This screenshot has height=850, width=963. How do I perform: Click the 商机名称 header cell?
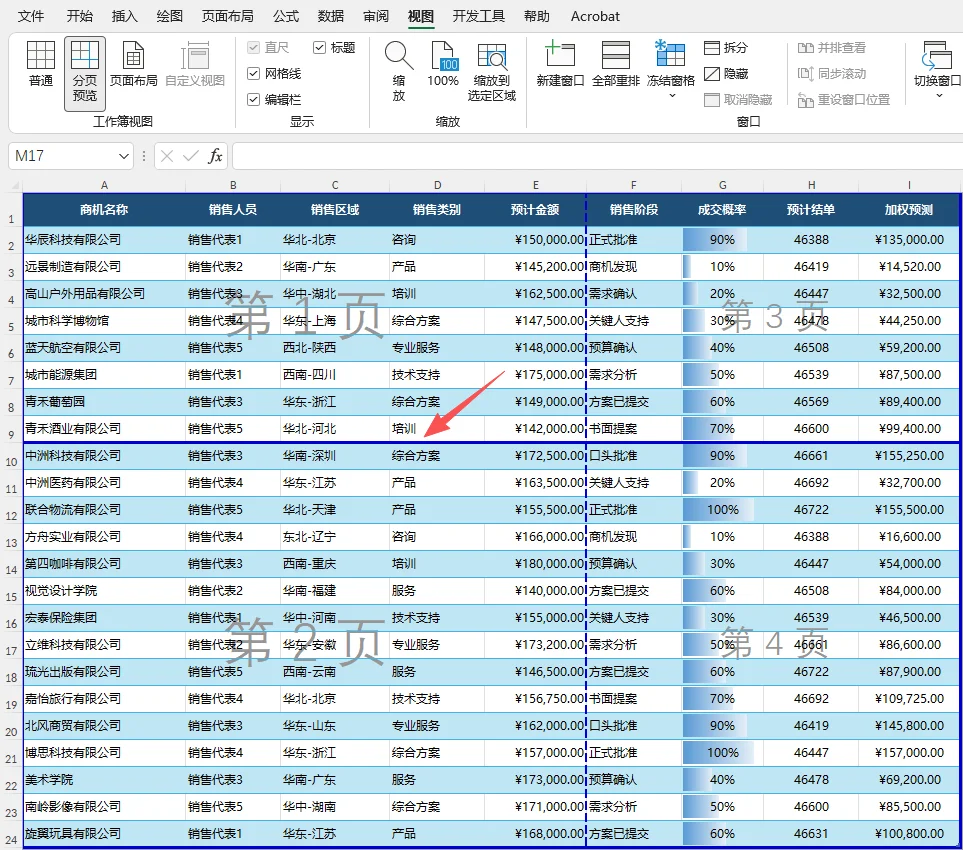point(104,210)
